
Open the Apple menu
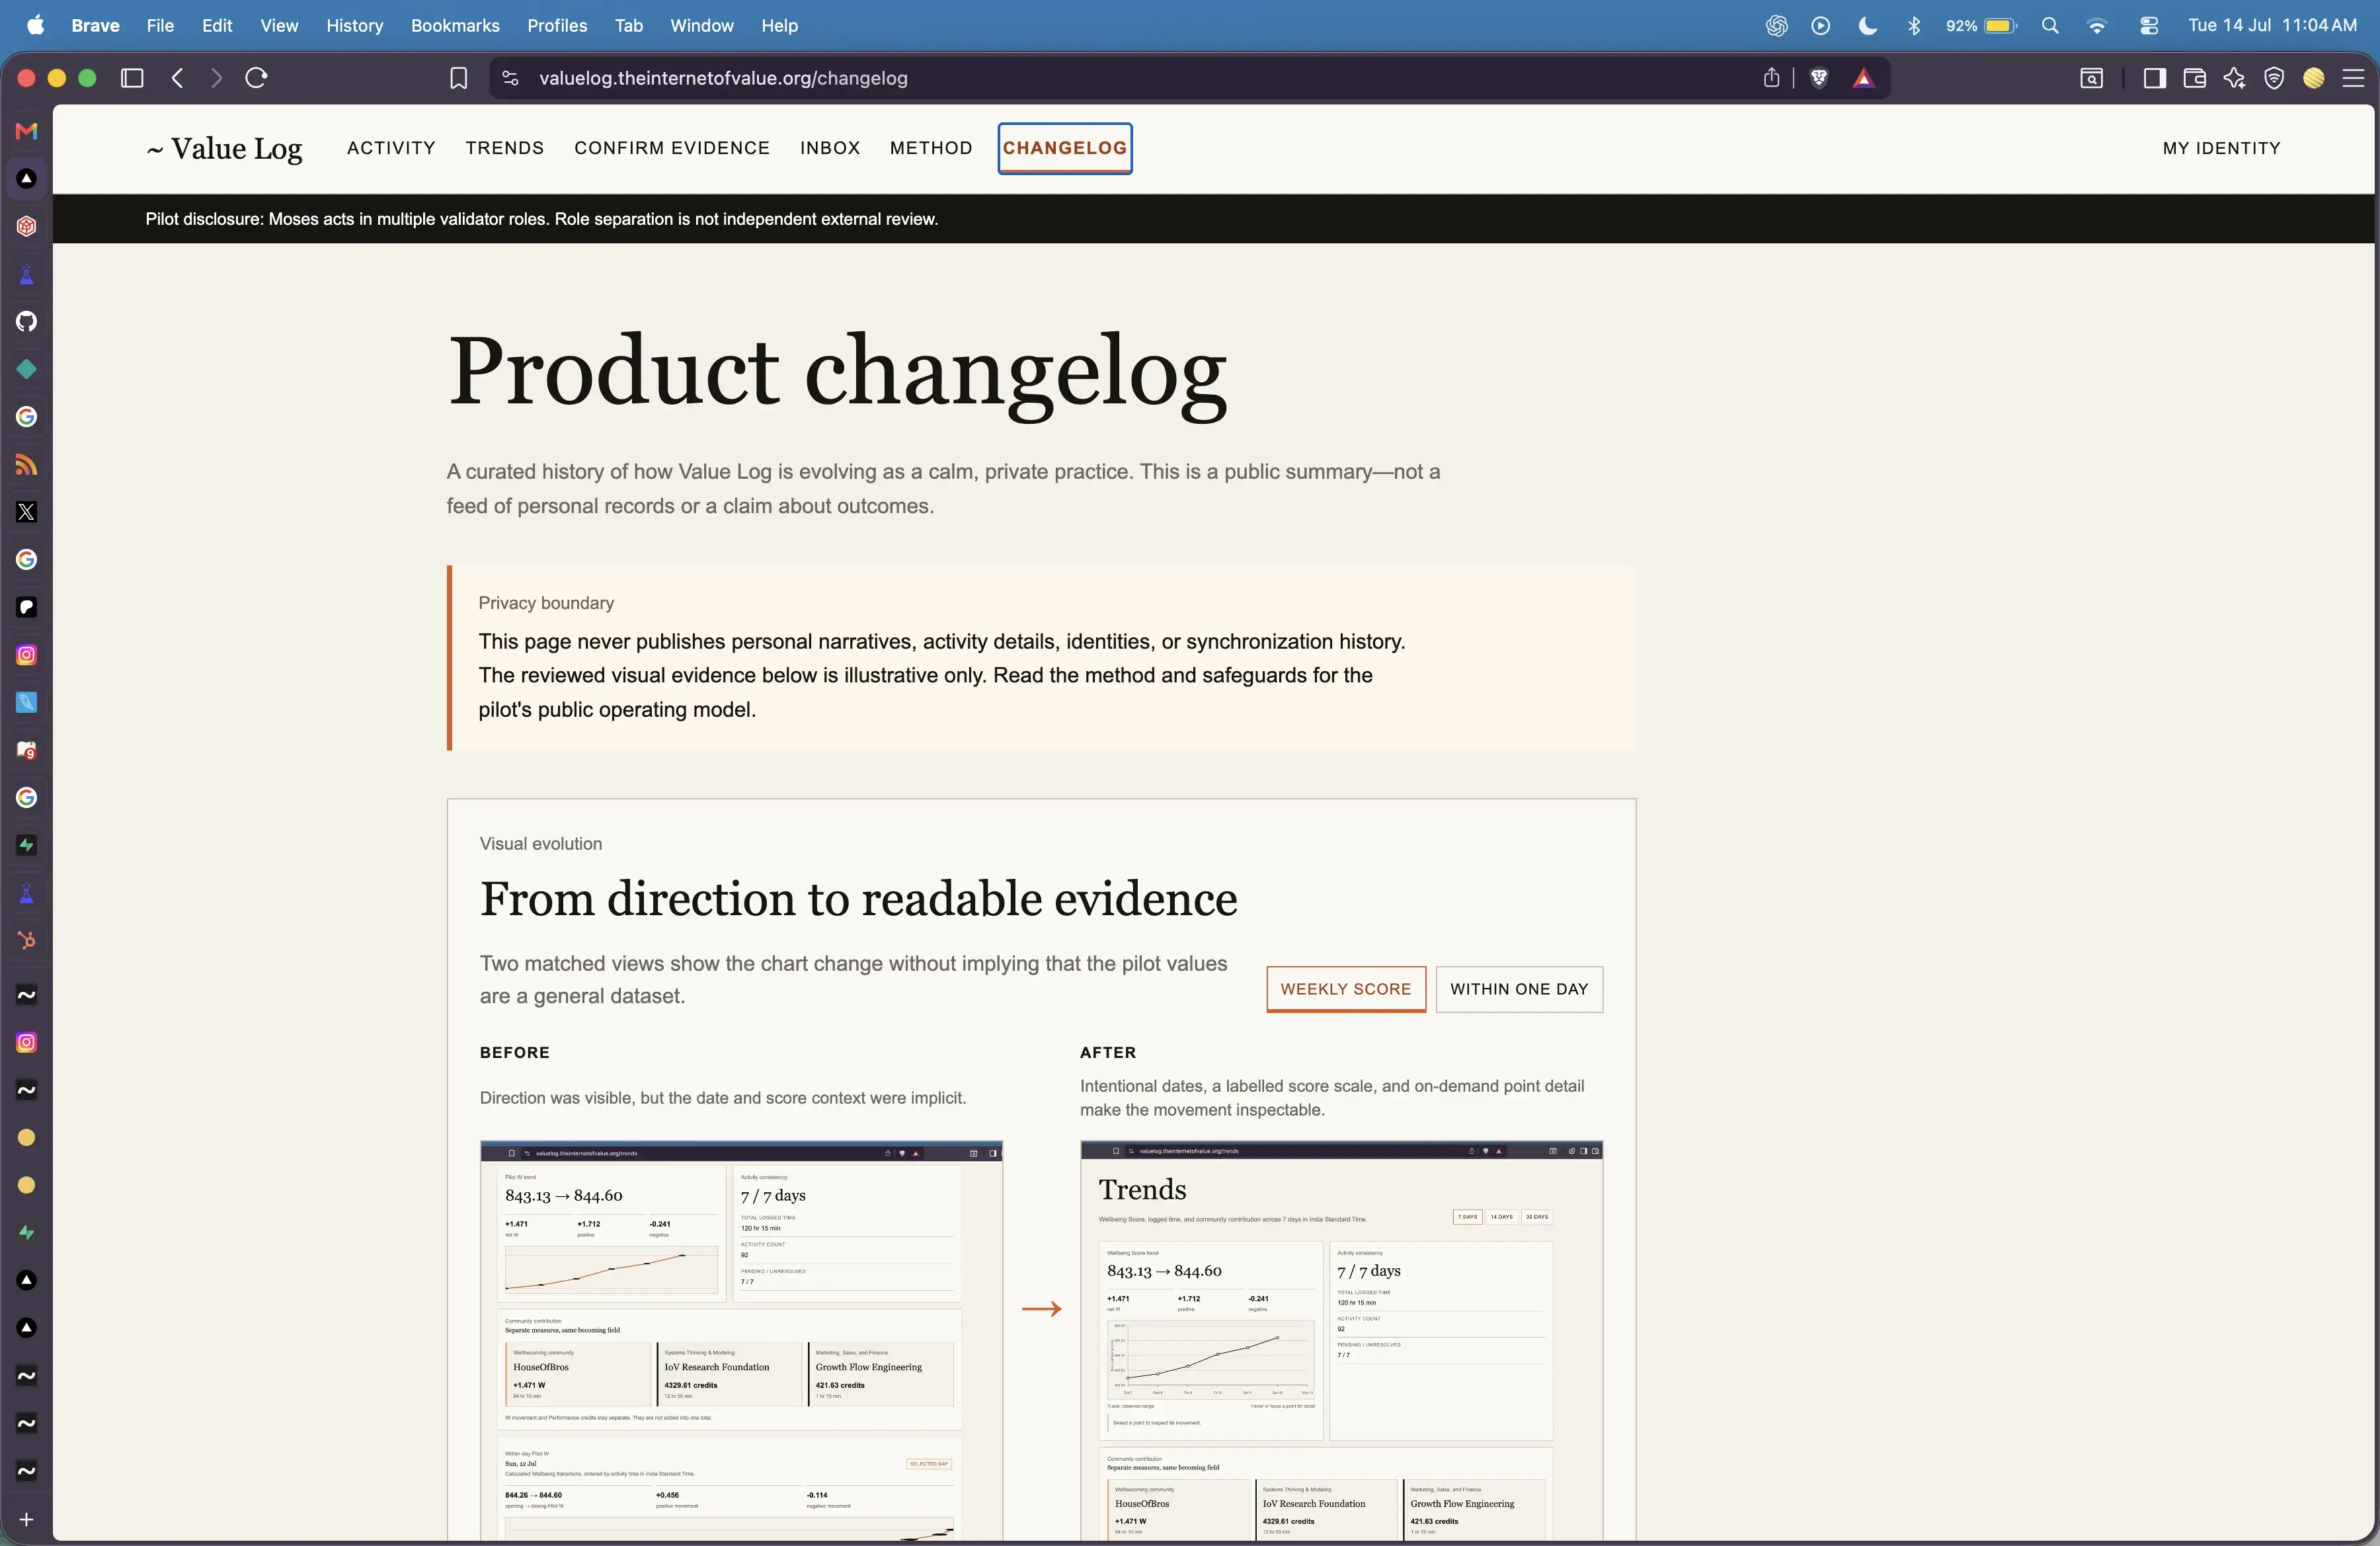click(x=36, y=26)
